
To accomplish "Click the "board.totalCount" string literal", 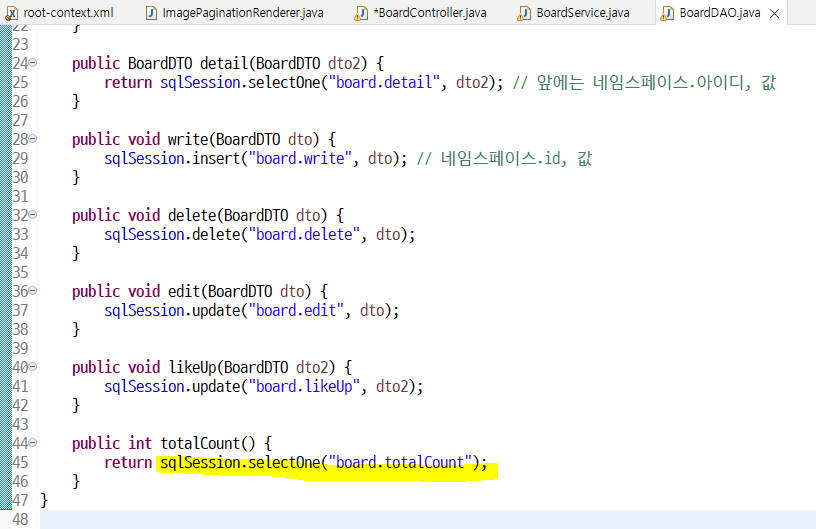I will [x=400, y=462].
